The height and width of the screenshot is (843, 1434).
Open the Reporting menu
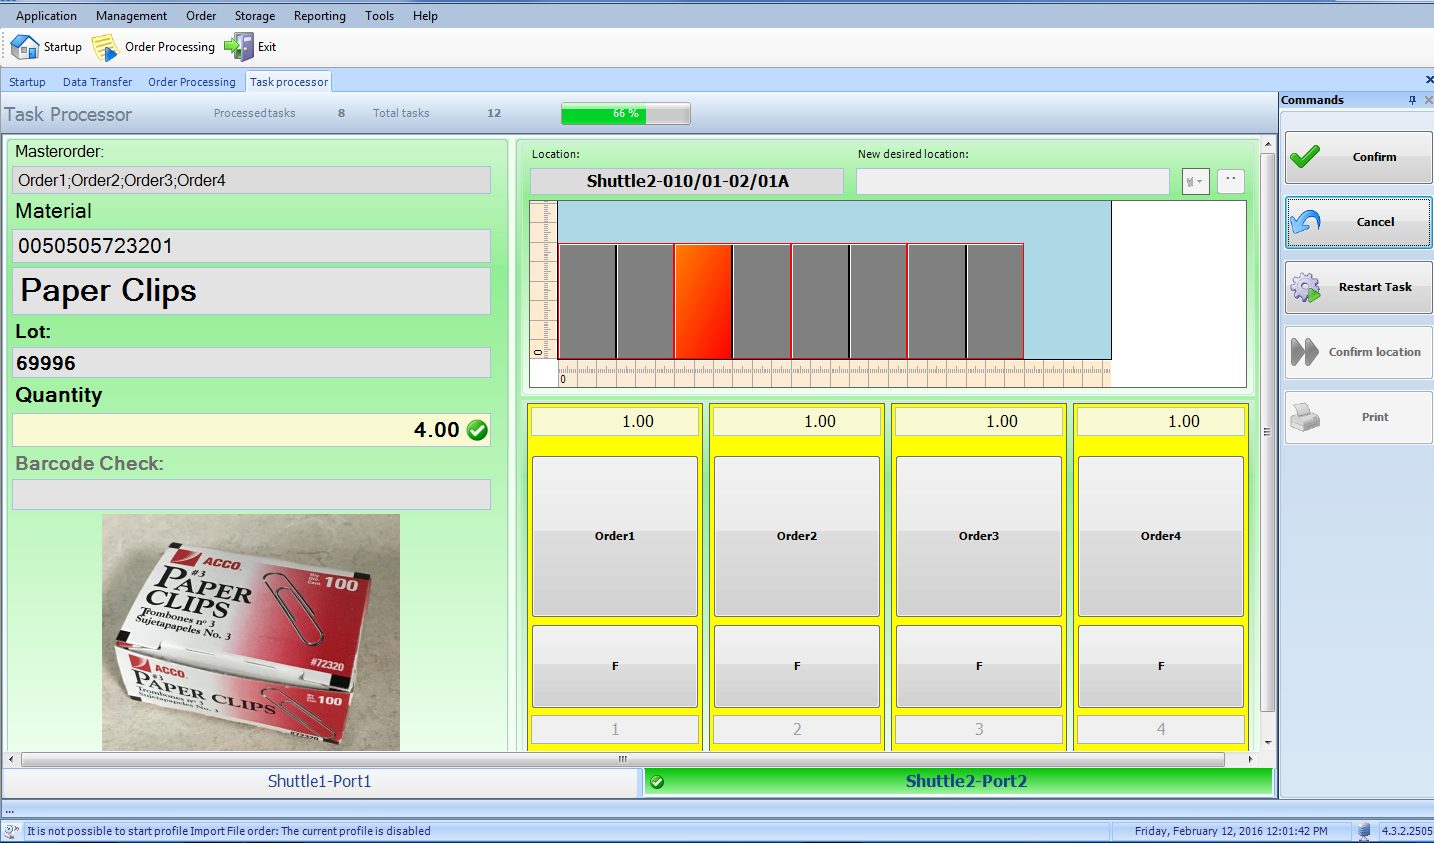[x=319, y=15]
